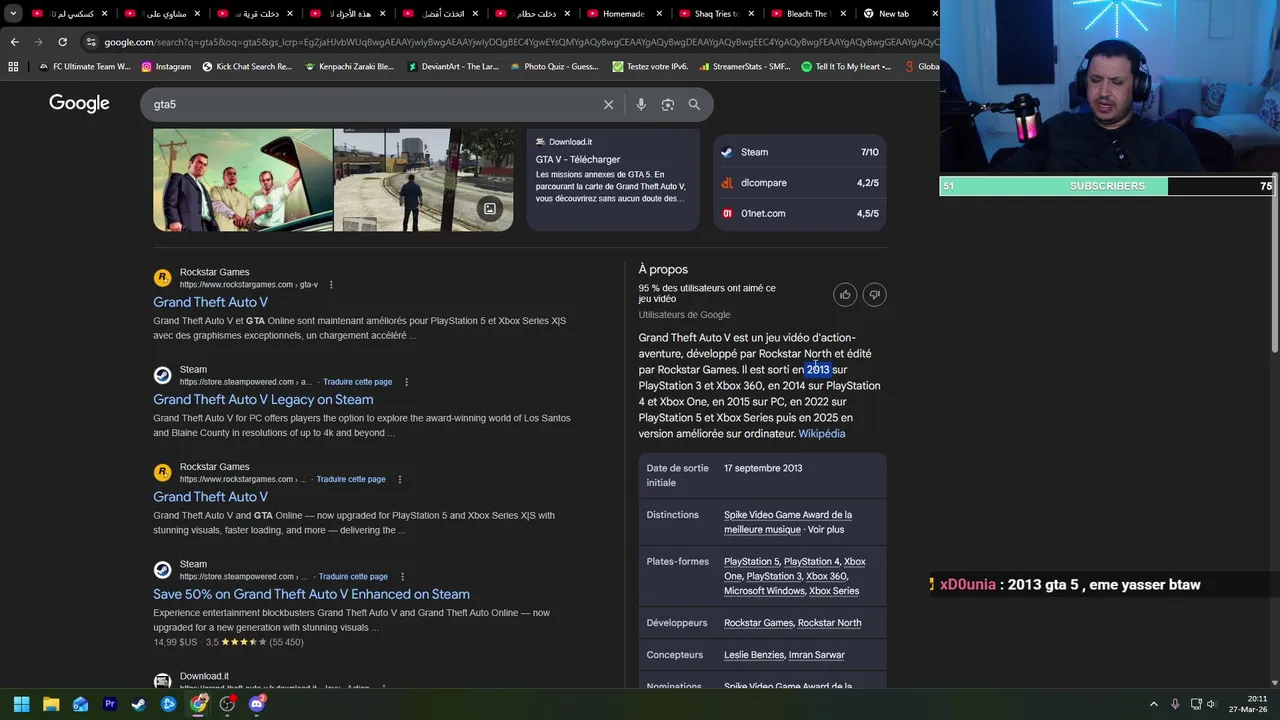Start voice search with microphone icon
This screenshot has width=1280, height=720.
[641, 104]
